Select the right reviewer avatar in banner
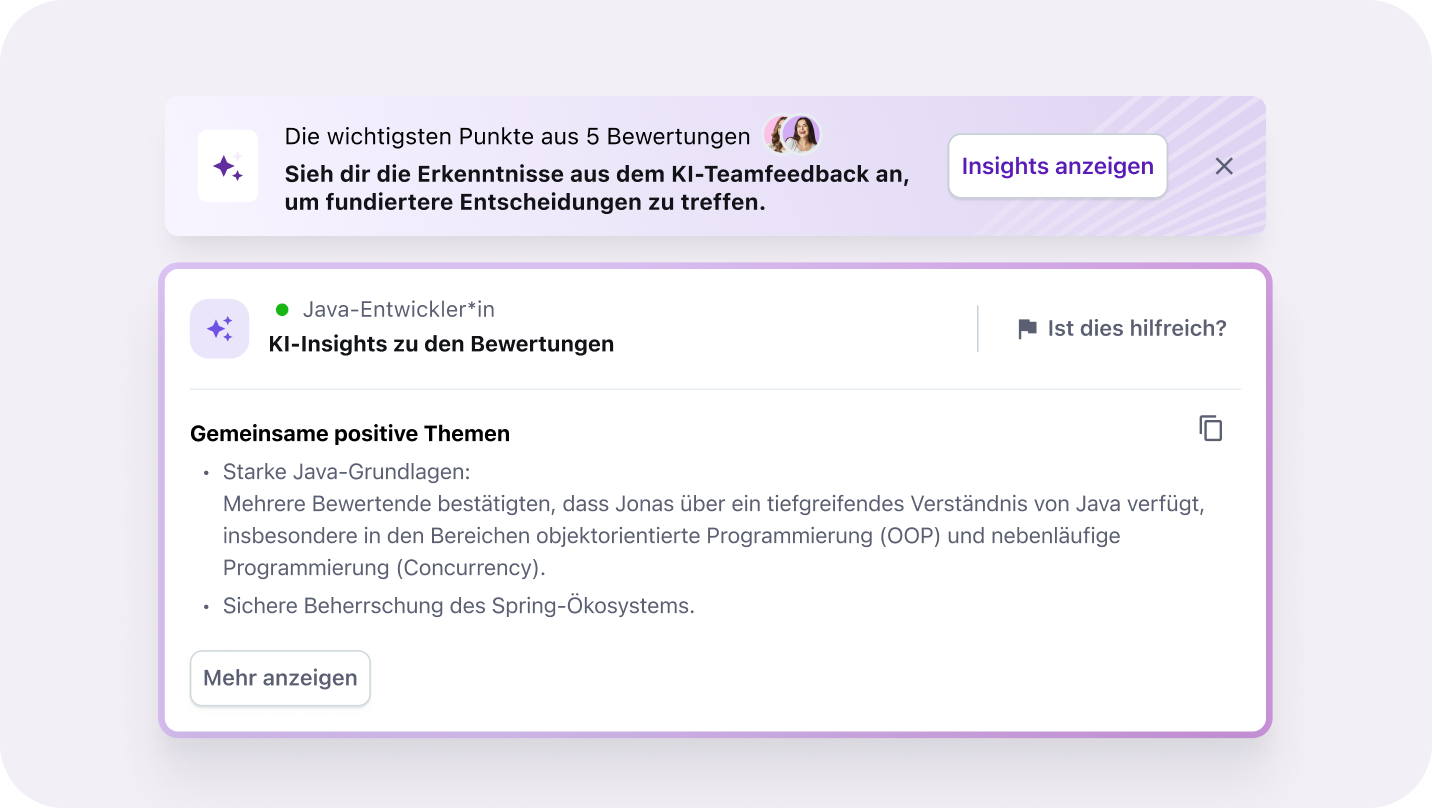The width and height of the screenshot is (1432, 808). [x=802, y=135]
